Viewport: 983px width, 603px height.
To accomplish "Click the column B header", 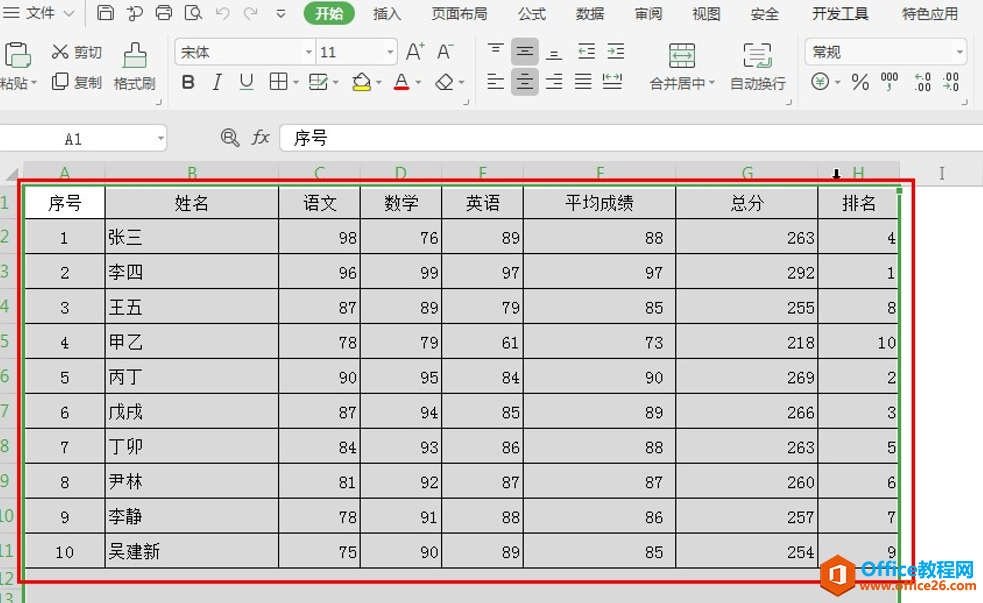I will tap(192, 172).
